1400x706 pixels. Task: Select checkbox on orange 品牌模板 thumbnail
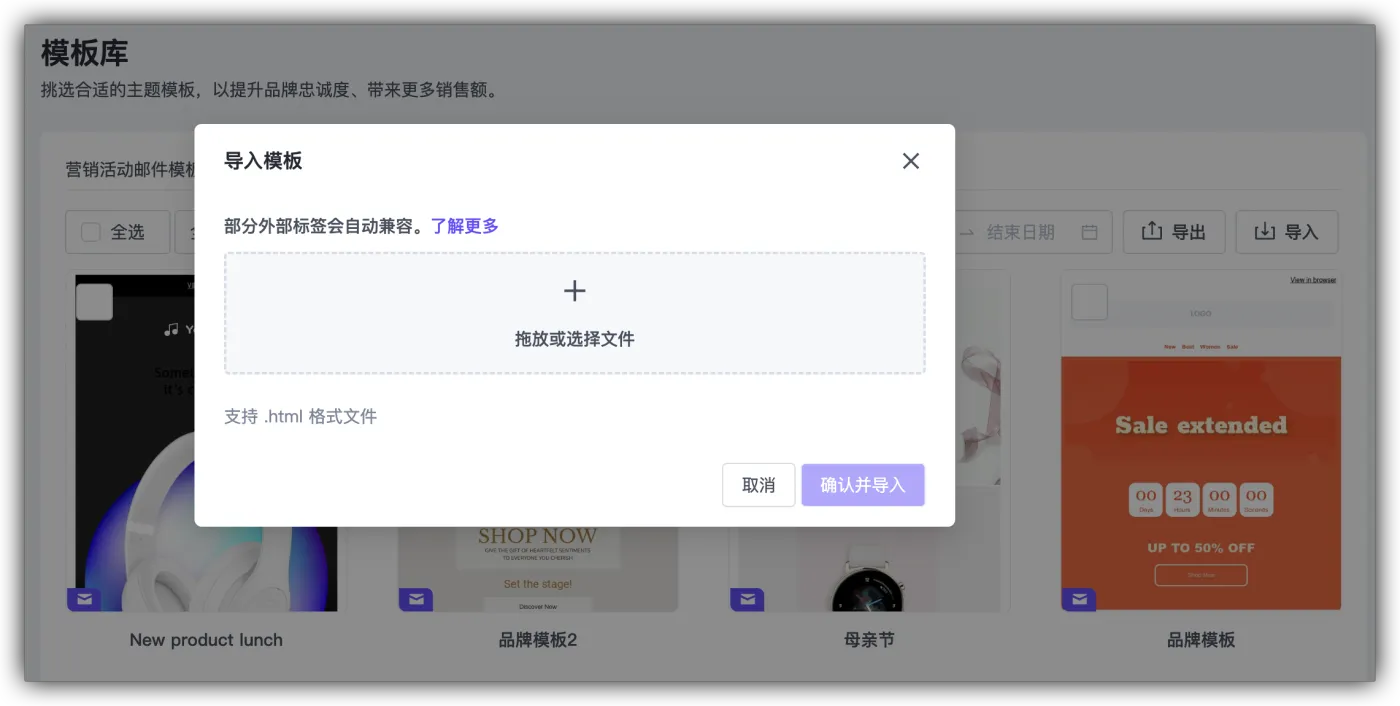click(x=1089, y=302)
